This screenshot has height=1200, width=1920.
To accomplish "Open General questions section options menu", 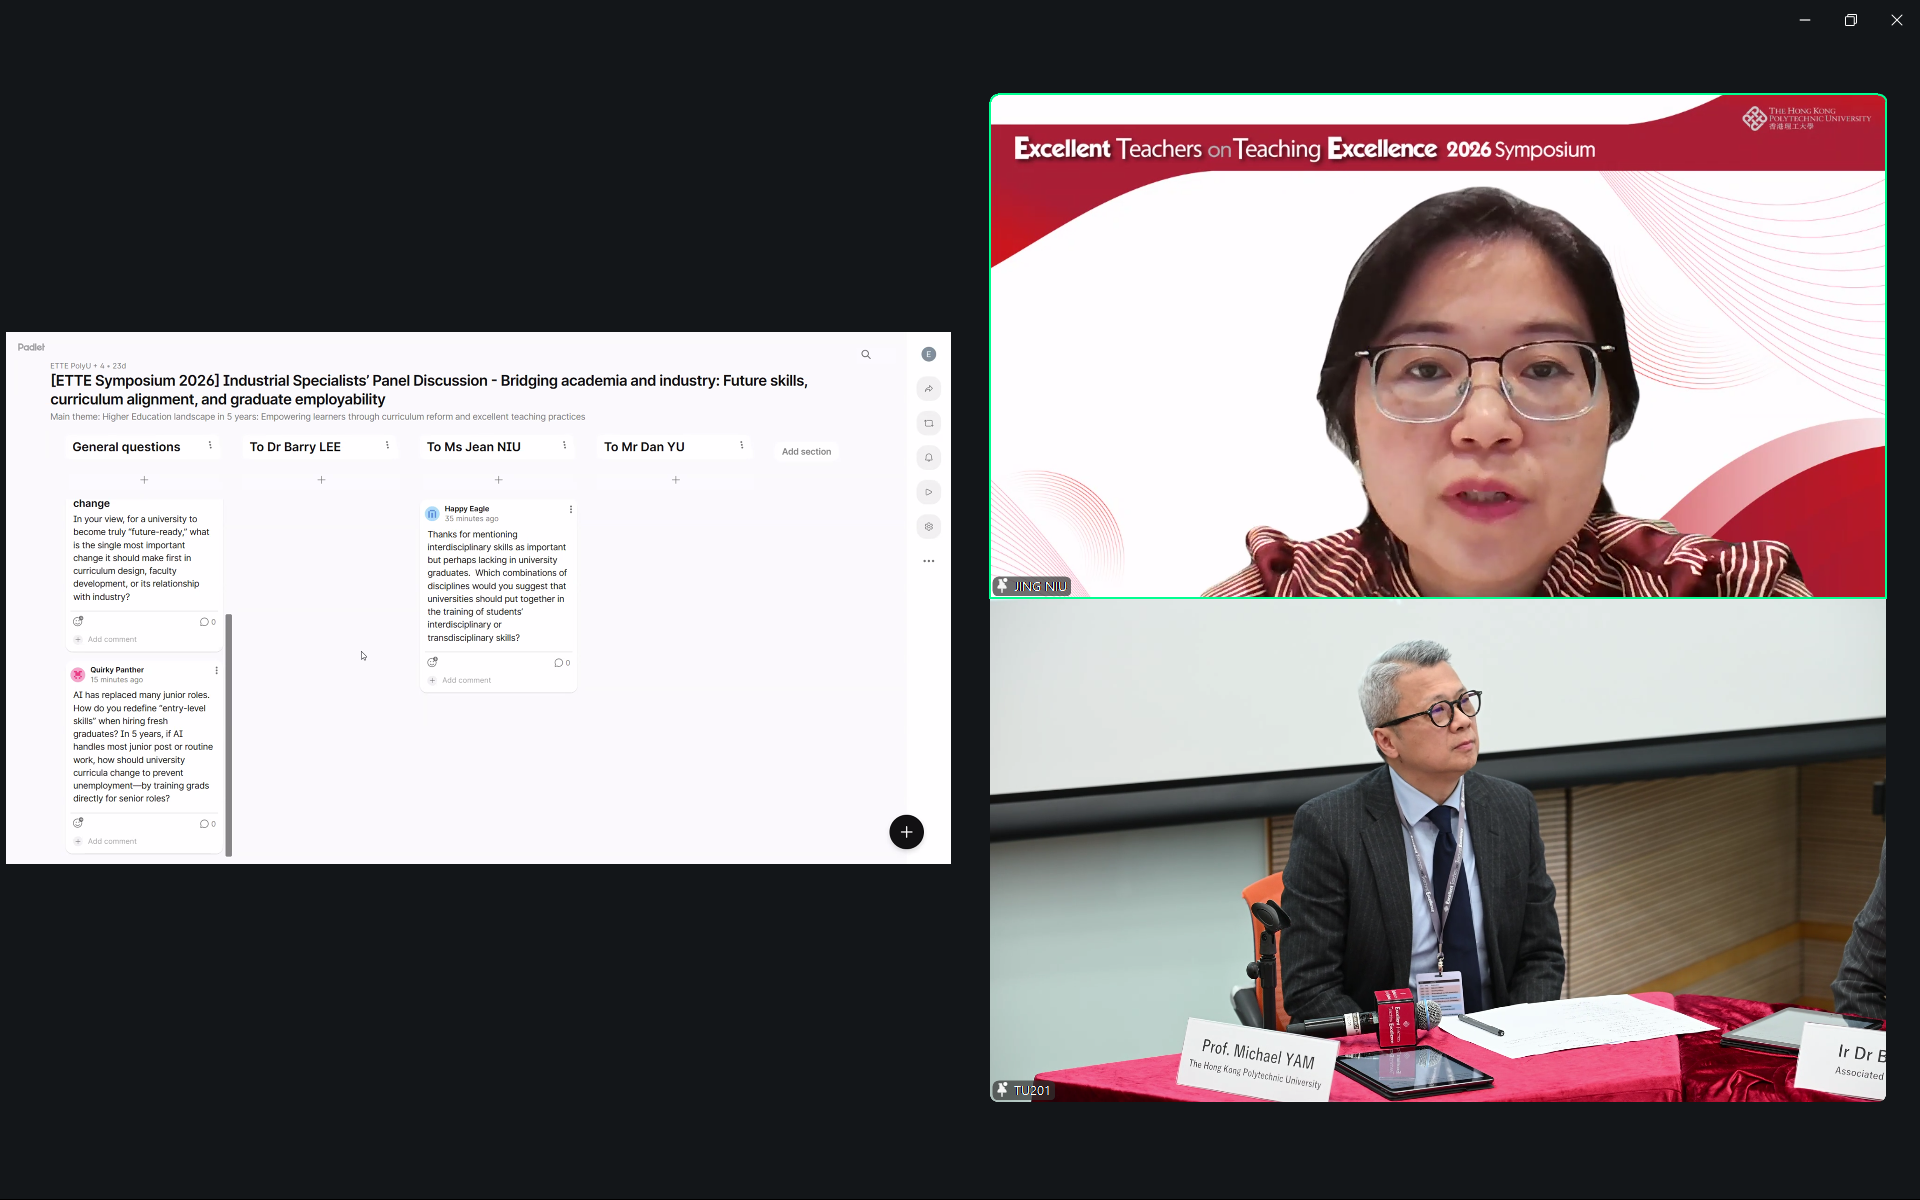I will point(210,446).
